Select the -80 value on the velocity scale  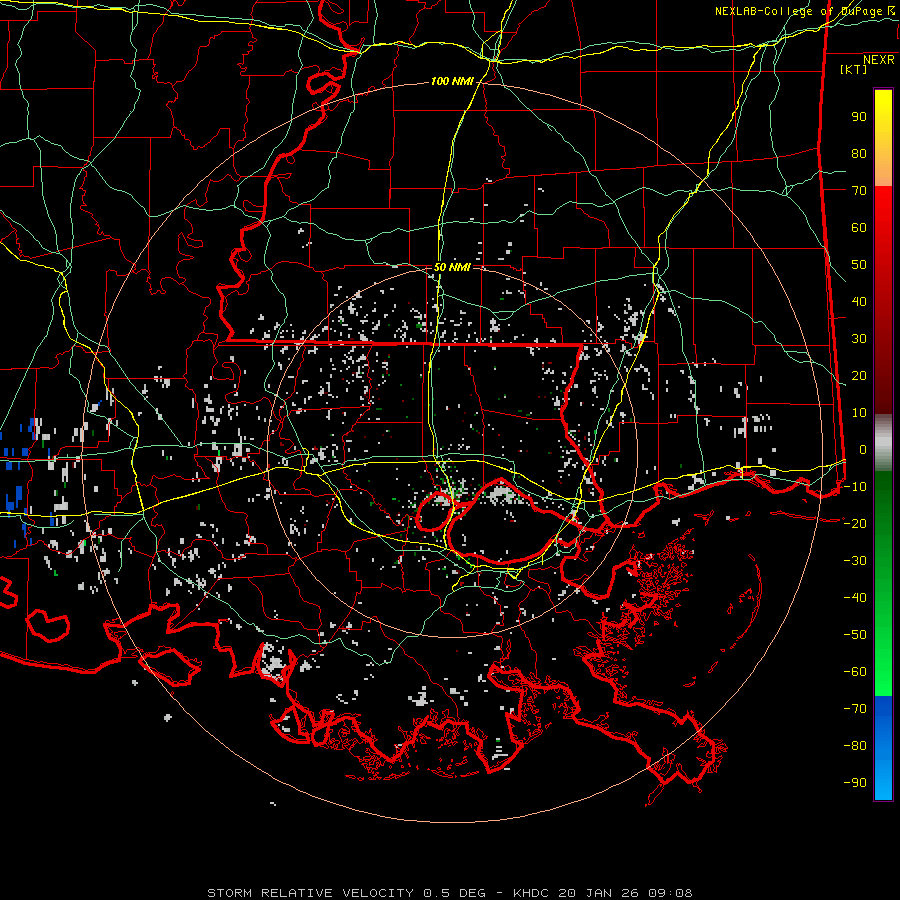click(855, 746)
